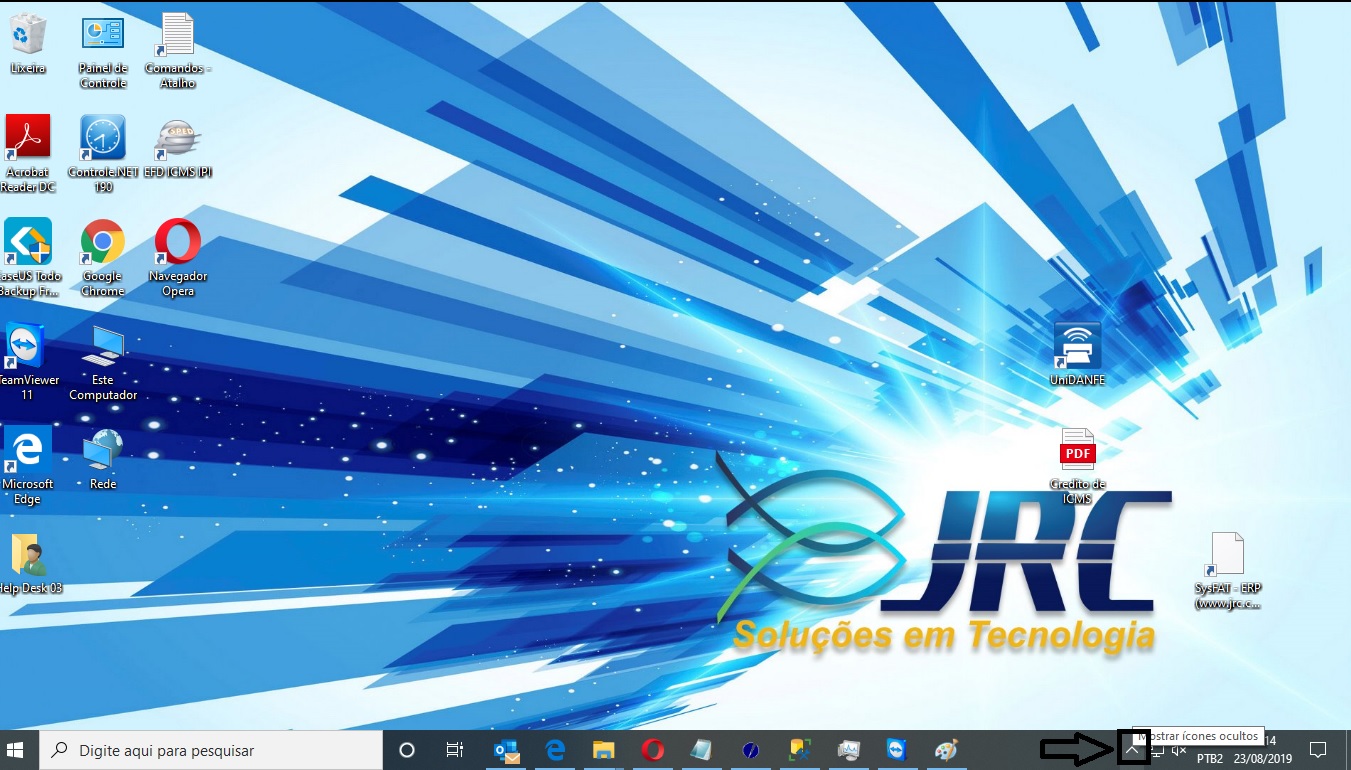
Task: Select the Google Chrome desktop shortcut
Action: (x=103, y=258)
